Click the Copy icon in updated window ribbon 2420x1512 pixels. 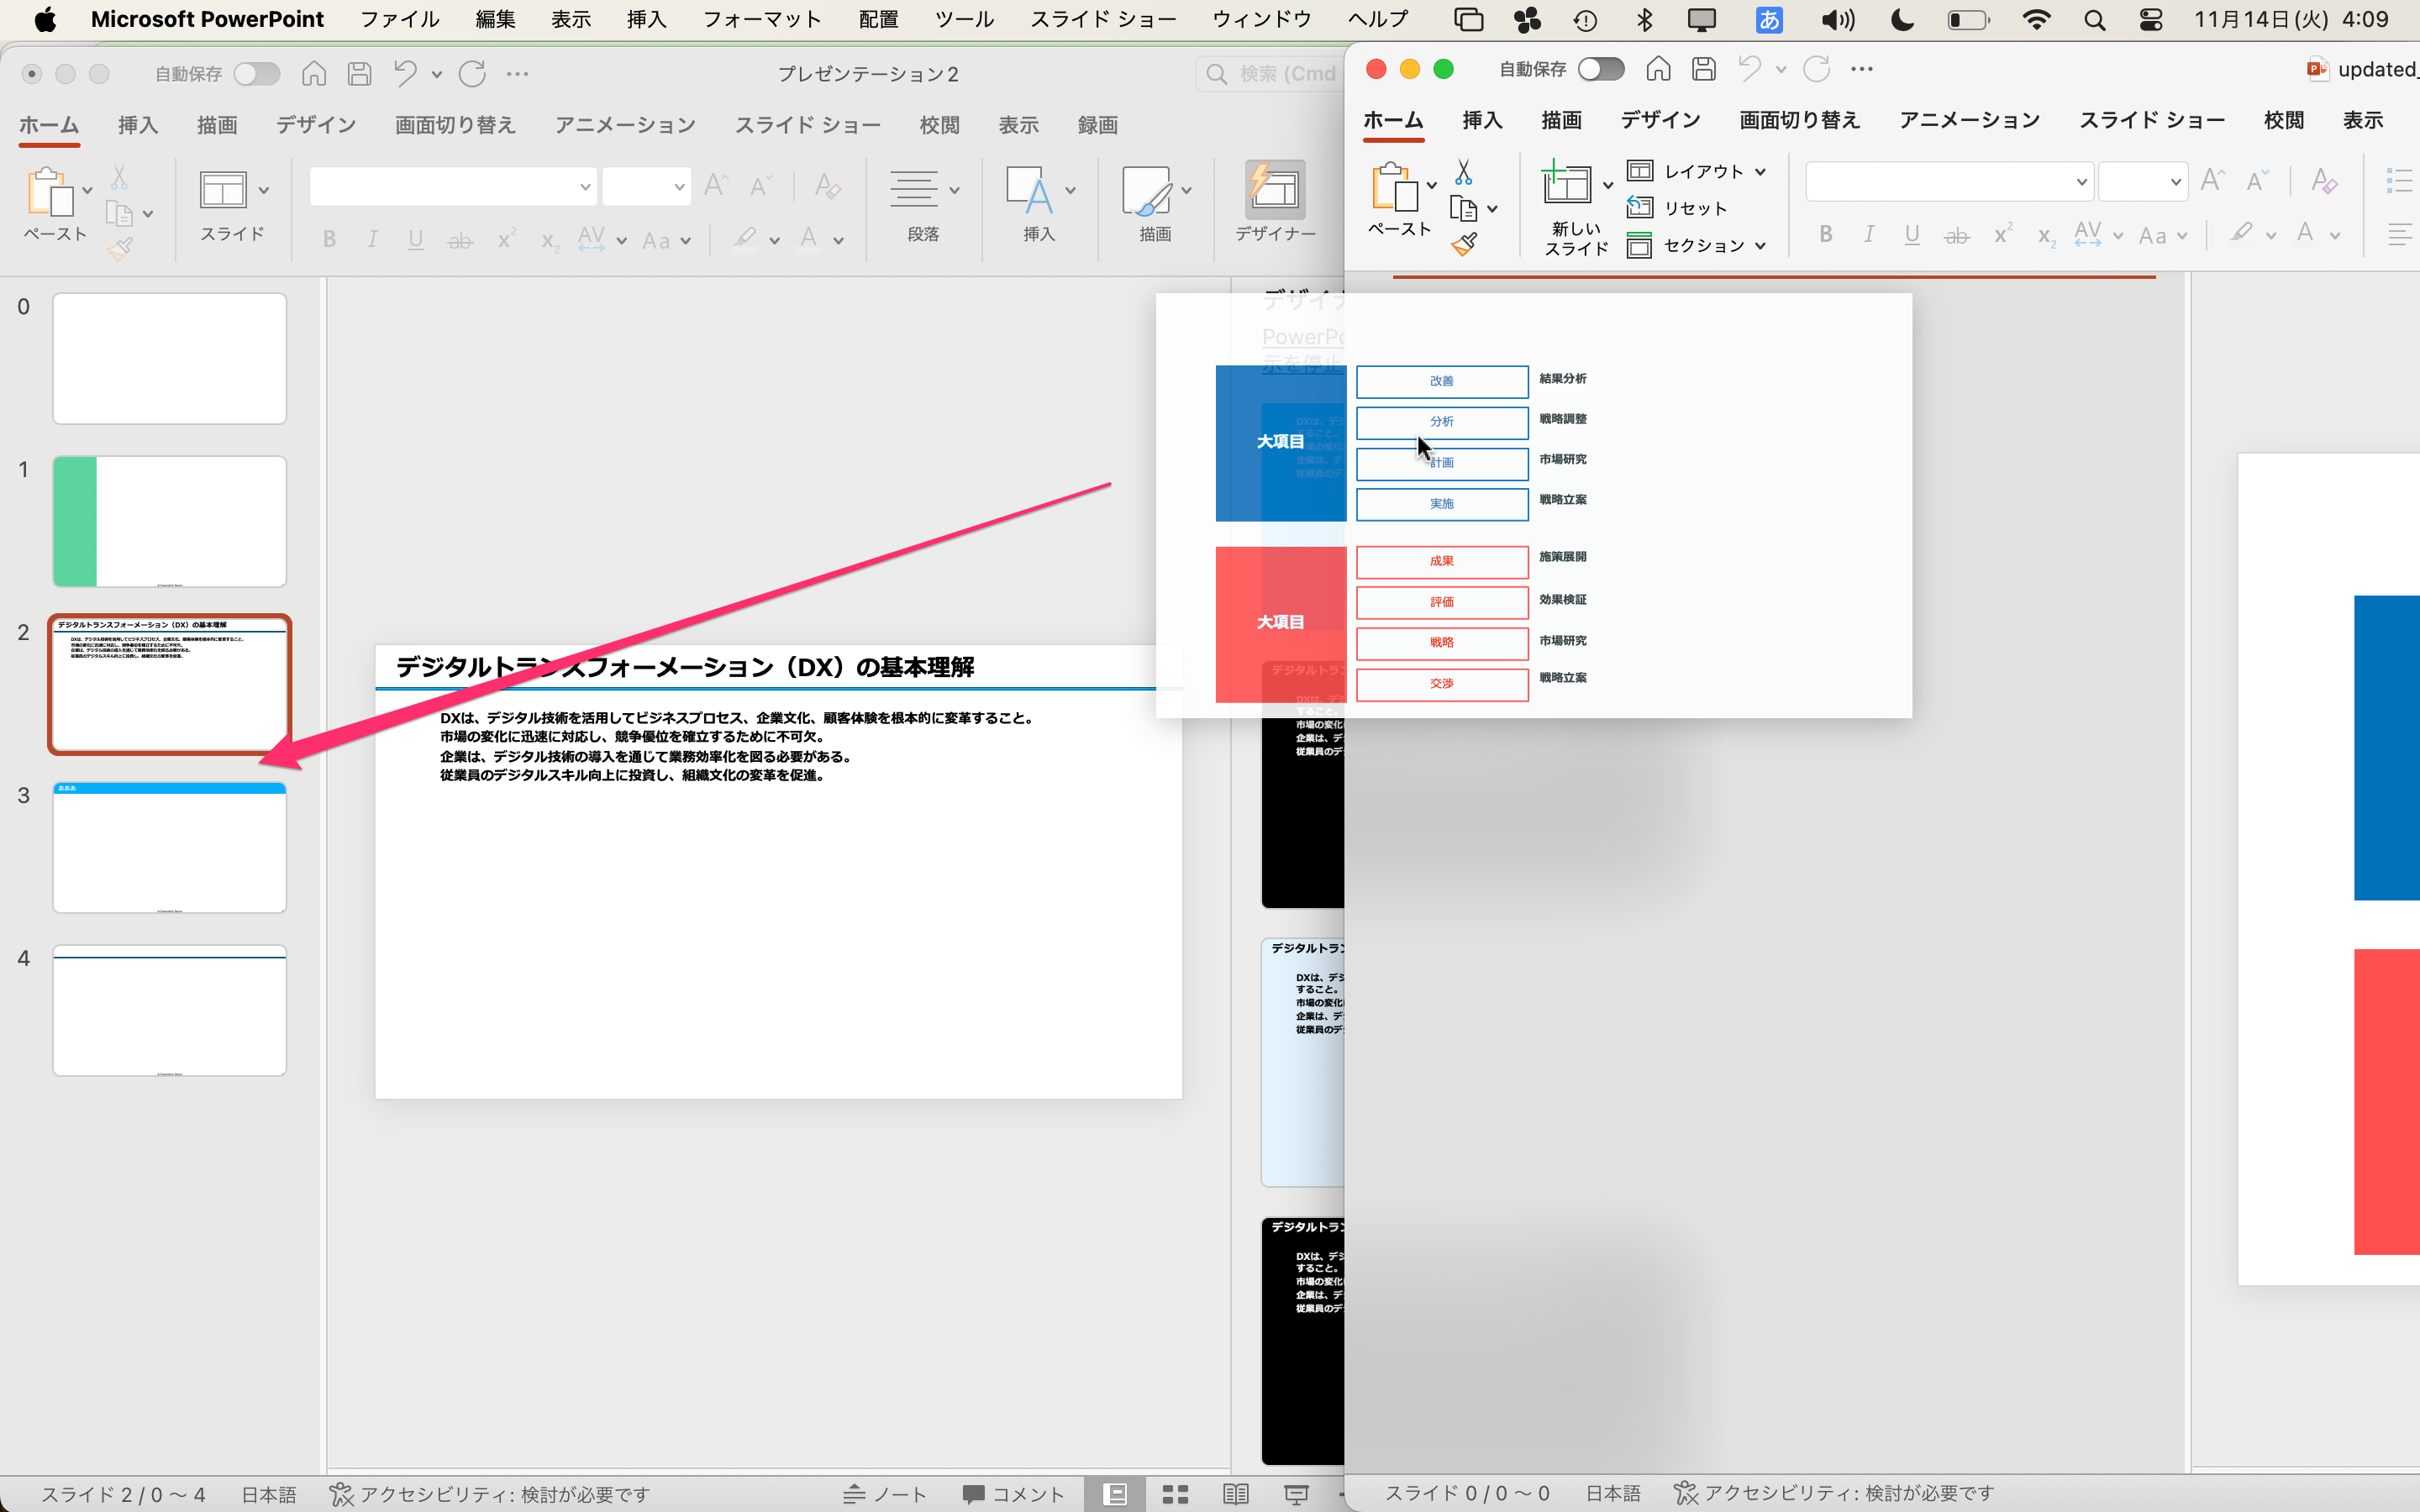[1463, 209]
